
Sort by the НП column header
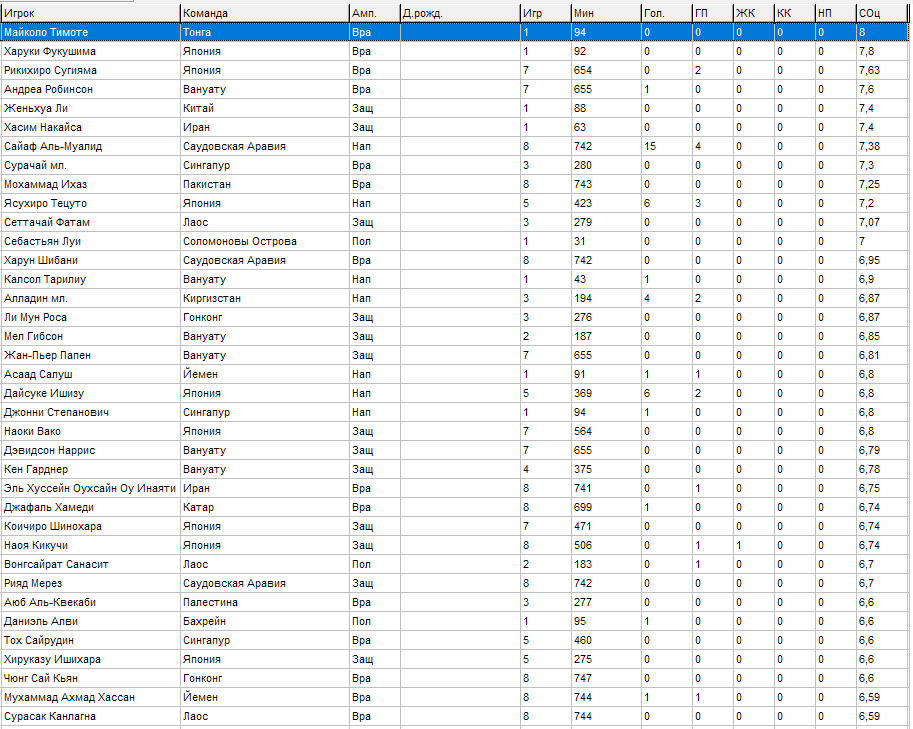click(834, 13)
